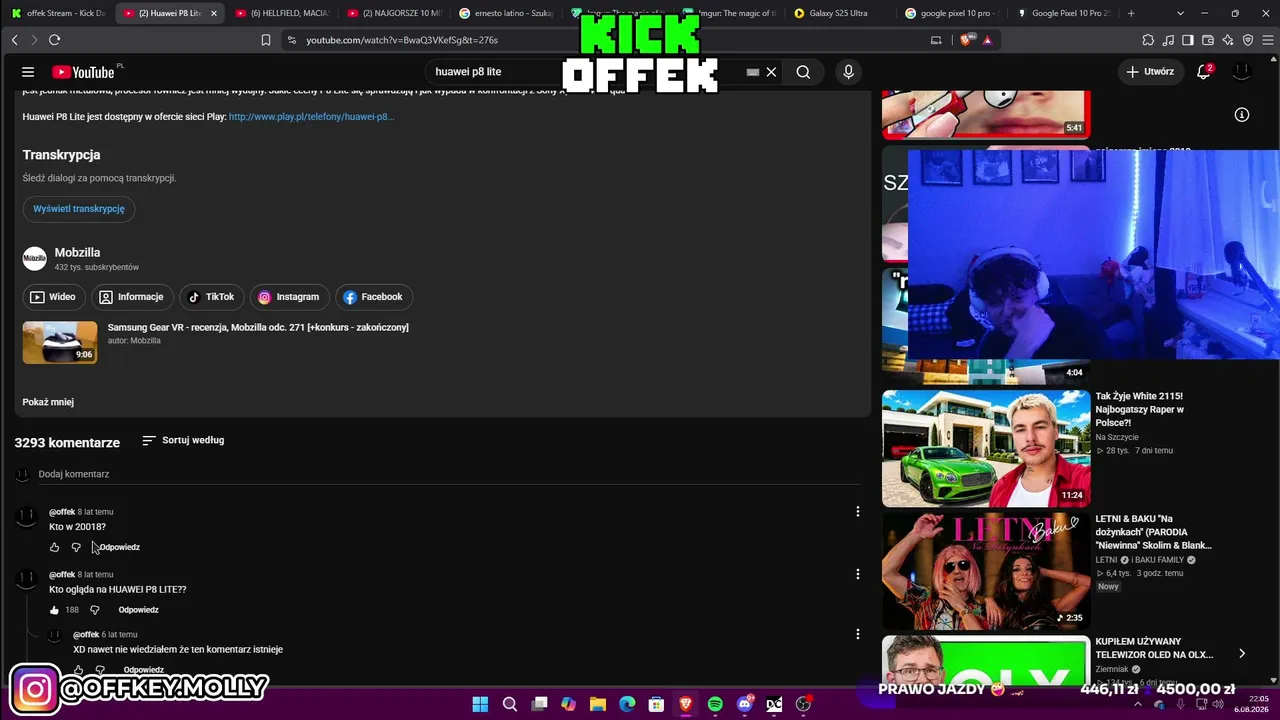Bookmark this page in the browser
The height and width of the screenshot is (720, 1280).
[266, 40]
